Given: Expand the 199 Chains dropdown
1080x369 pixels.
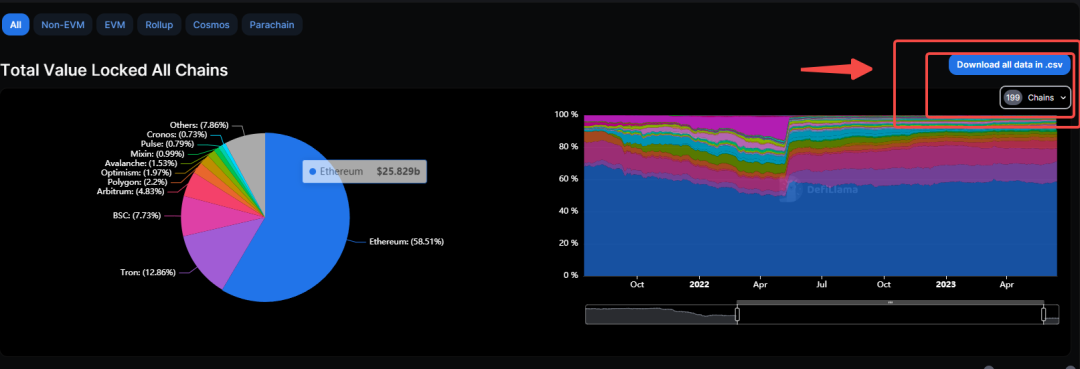Looking at the screenshot, I should click(x=1035, y=98).
